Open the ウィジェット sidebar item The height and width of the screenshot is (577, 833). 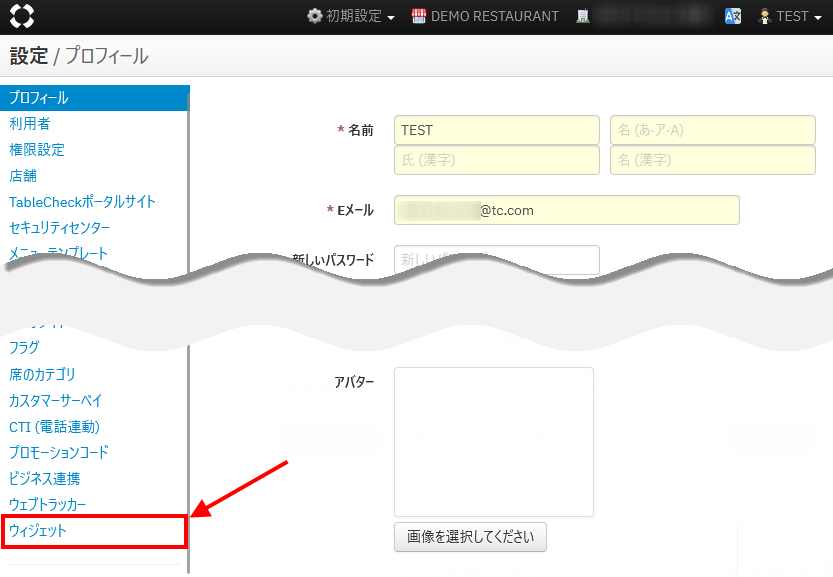point(38,531)
